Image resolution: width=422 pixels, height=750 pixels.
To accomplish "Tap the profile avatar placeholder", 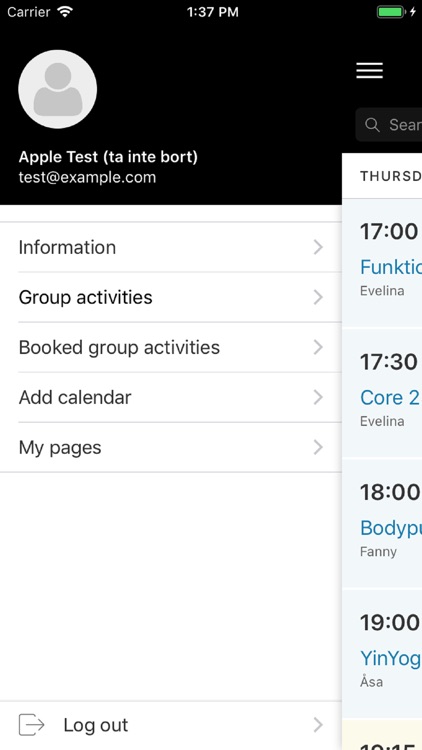I will (x=58, y=89).
